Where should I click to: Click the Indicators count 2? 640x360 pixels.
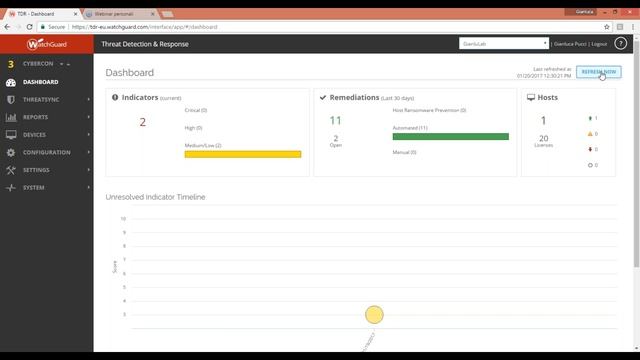coord(142,122)
